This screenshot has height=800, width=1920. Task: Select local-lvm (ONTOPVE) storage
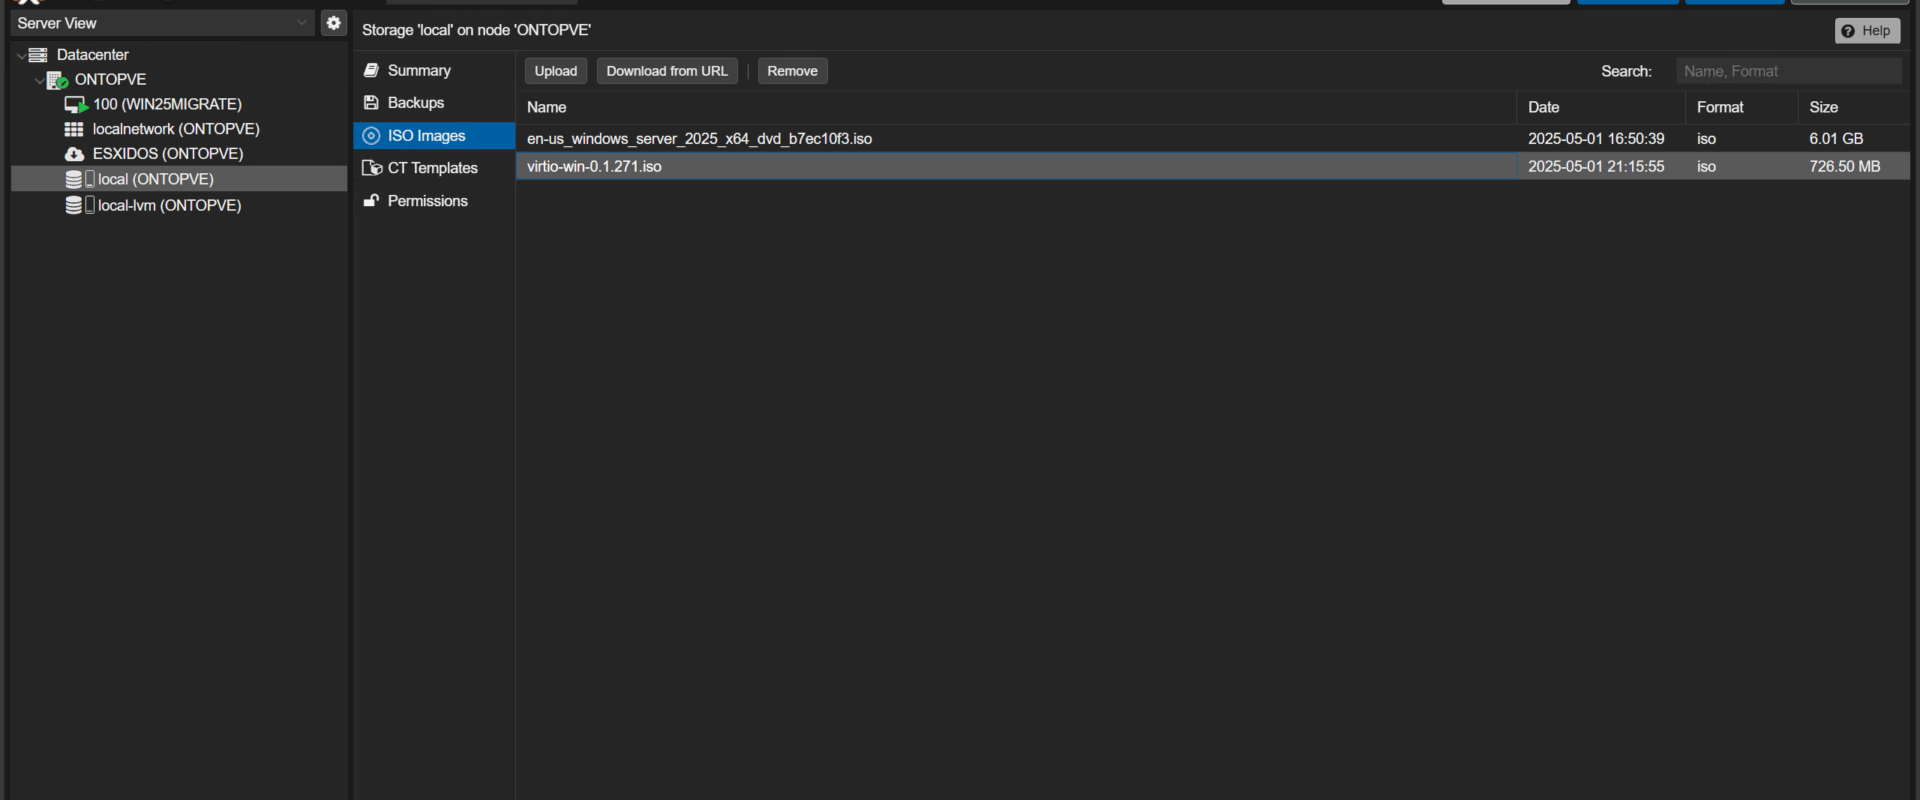coord(170,205)
